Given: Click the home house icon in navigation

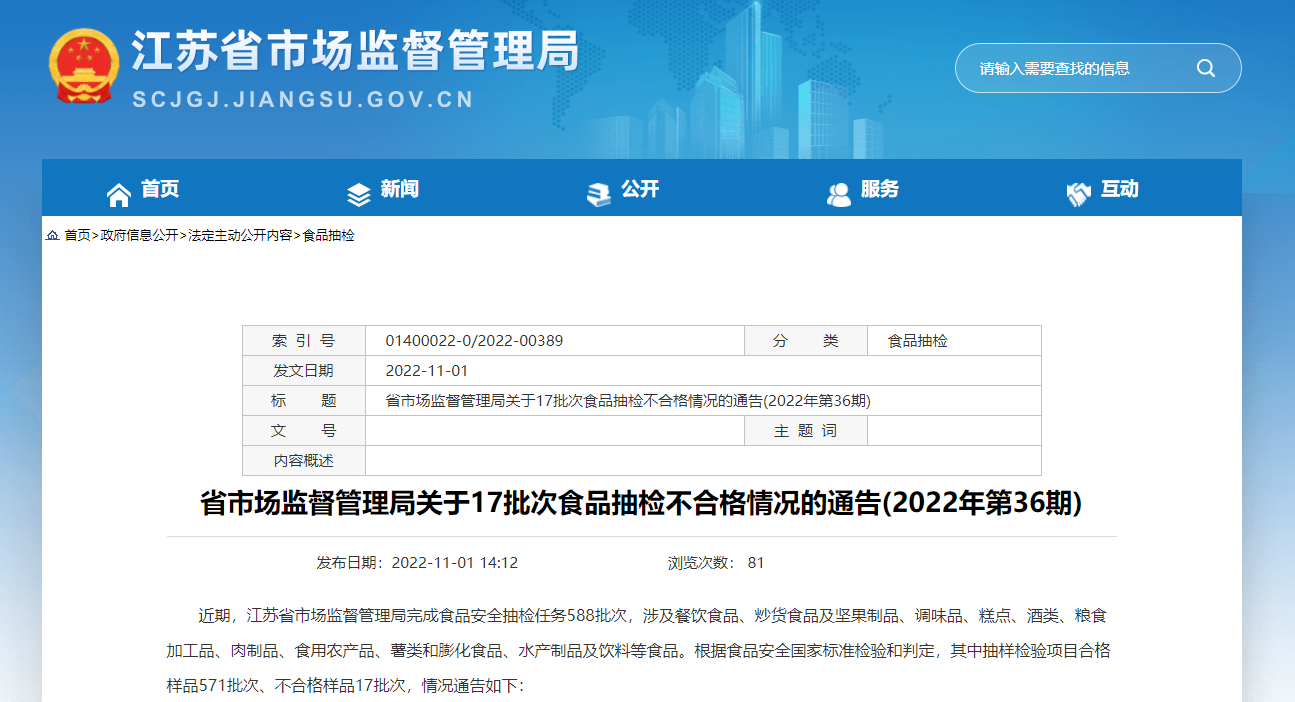Looking at the screenshot, I should tap(119, 194).
